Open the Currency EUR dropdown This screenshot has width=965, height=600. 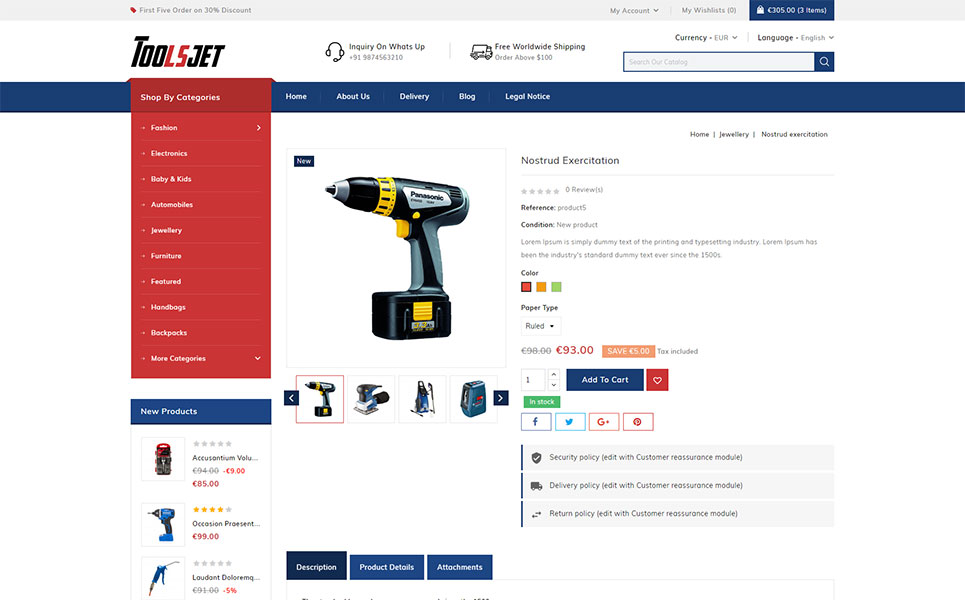pyautogui.click(x=706, y=38)
